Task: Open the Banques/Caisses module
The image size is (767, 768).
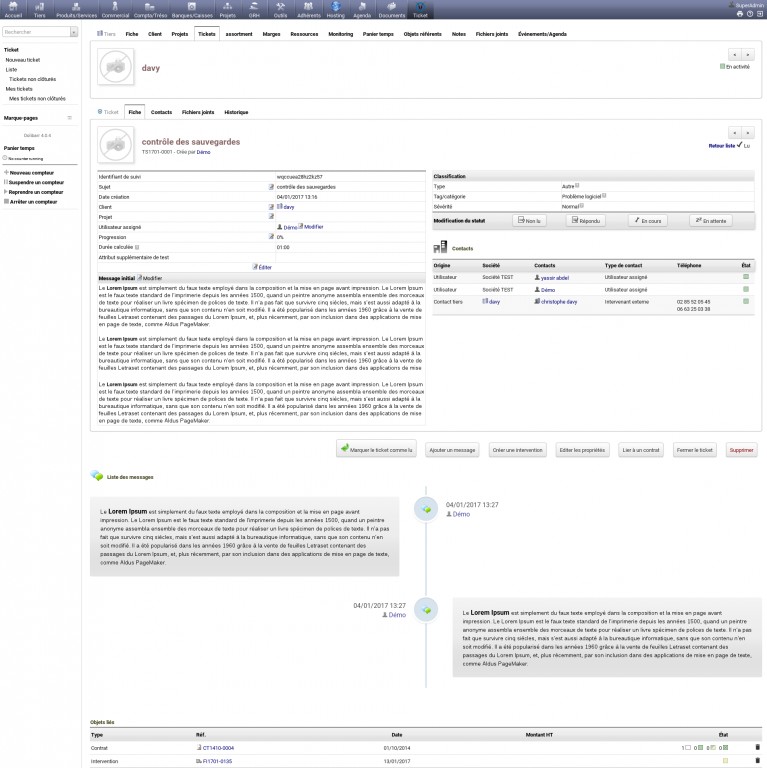Action: (192, 9)
